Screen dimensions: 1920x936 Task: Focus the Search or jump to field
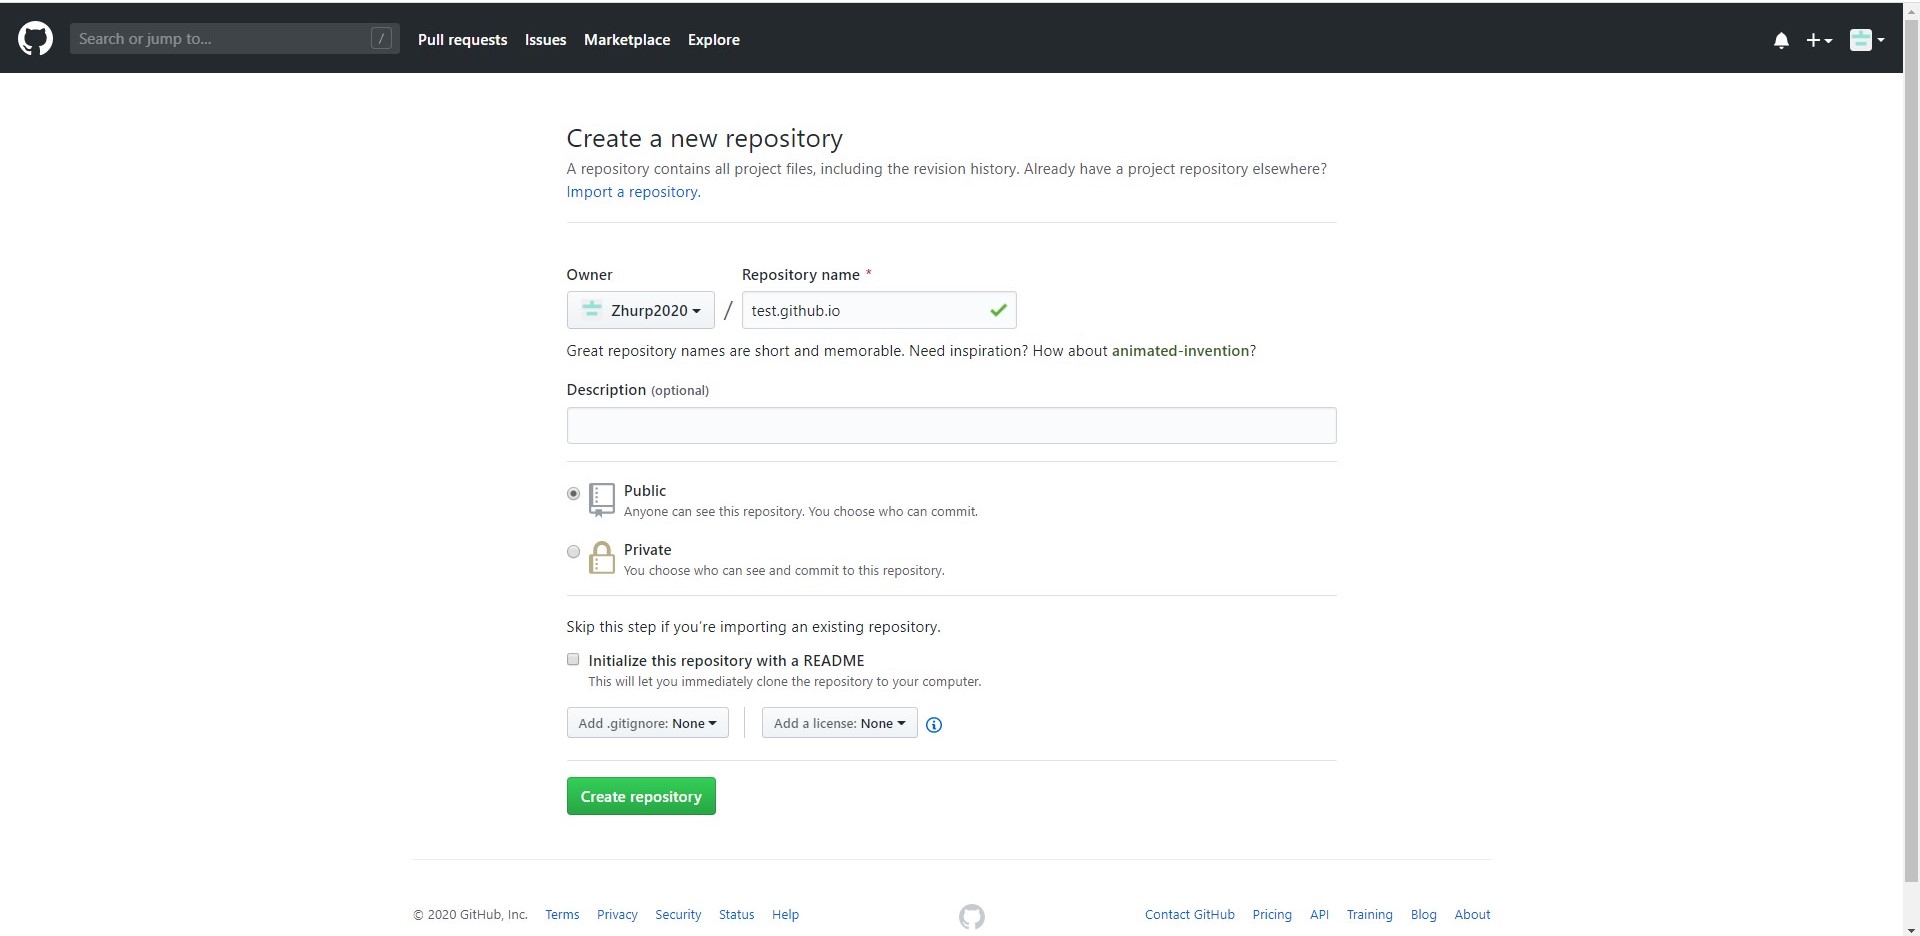coord(234,39)
